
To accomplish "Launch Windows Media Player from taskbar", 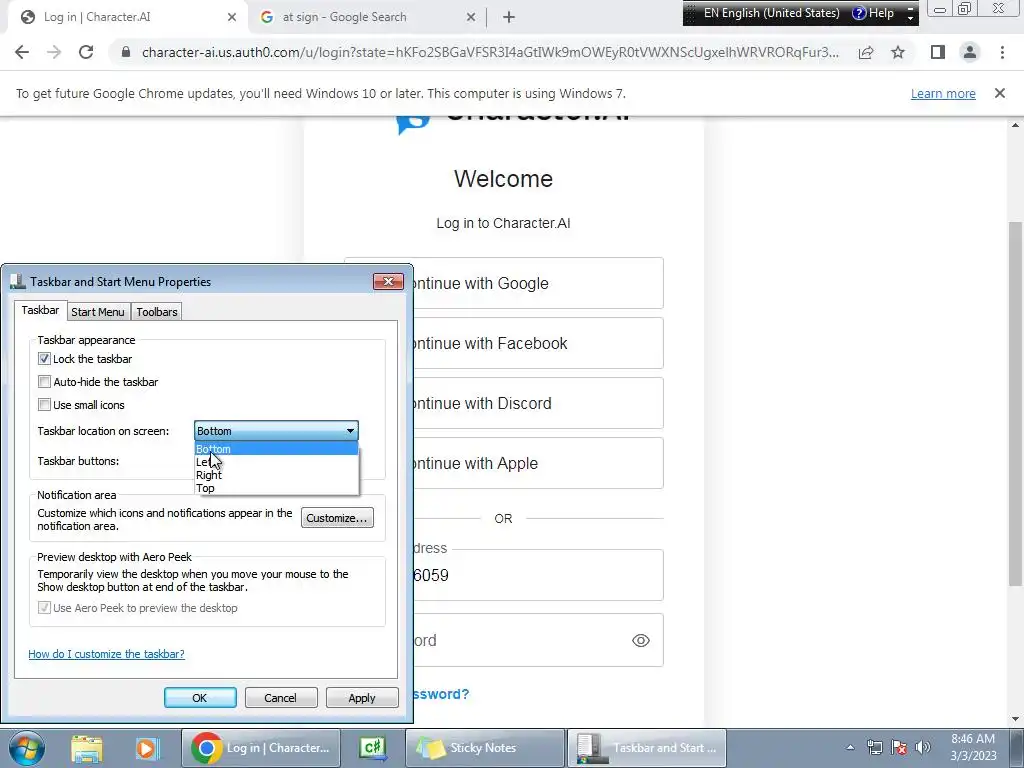I will pos(147,748).
